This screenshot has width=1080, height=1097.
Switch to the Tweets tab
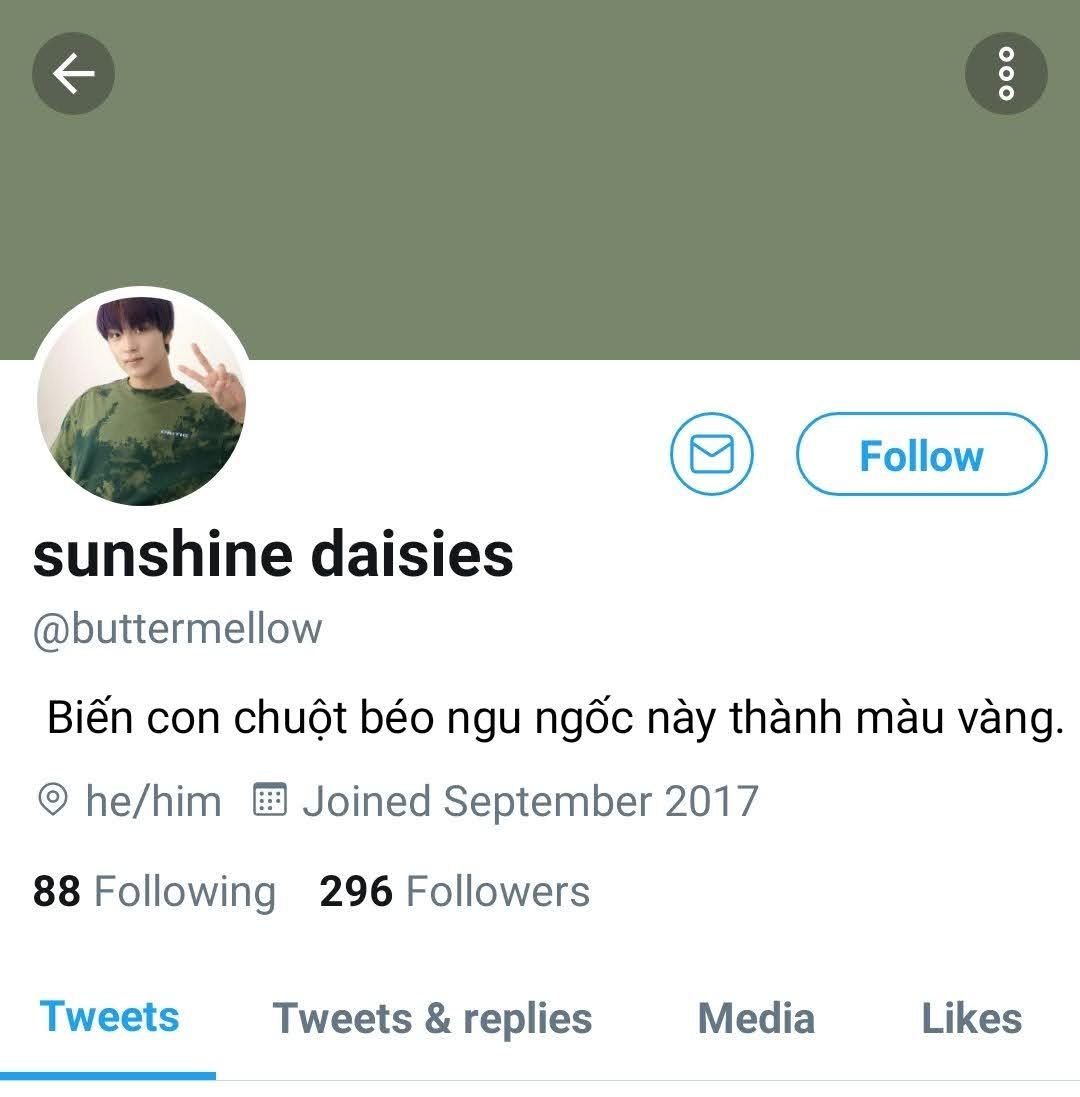point(109,1017)
